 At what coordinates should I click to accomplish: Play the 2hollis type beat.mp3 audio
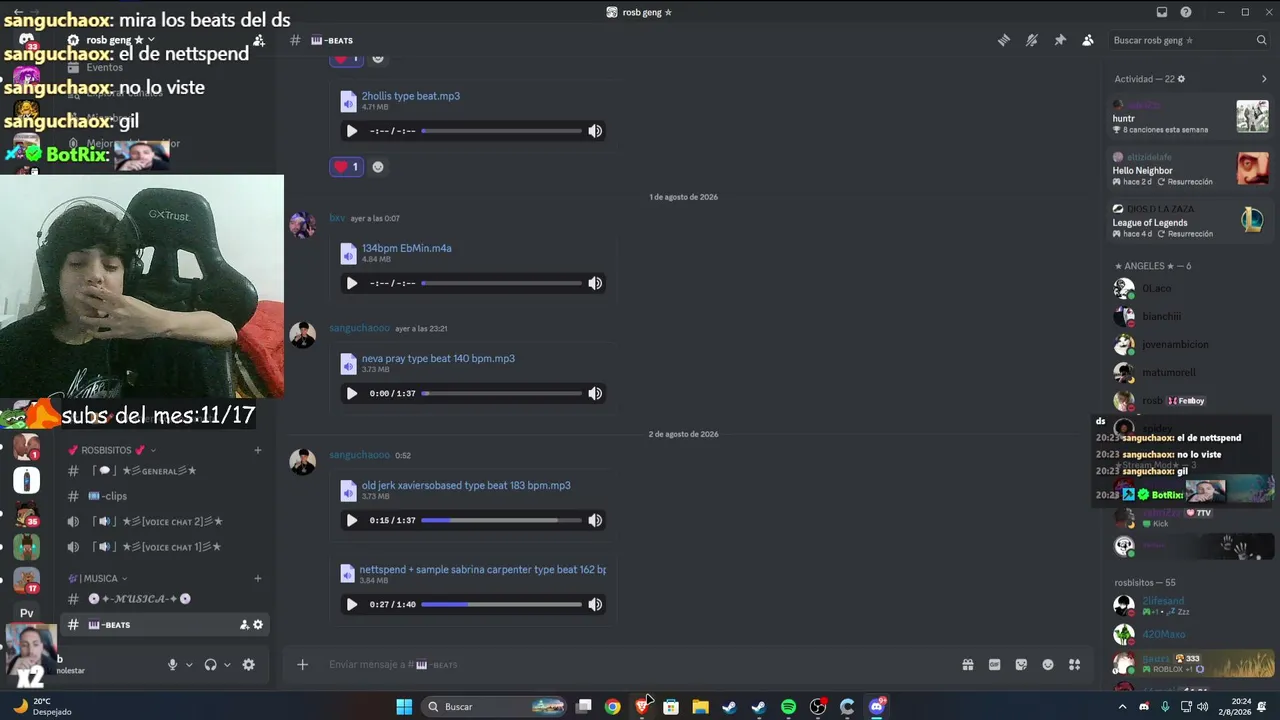(352, 131)
